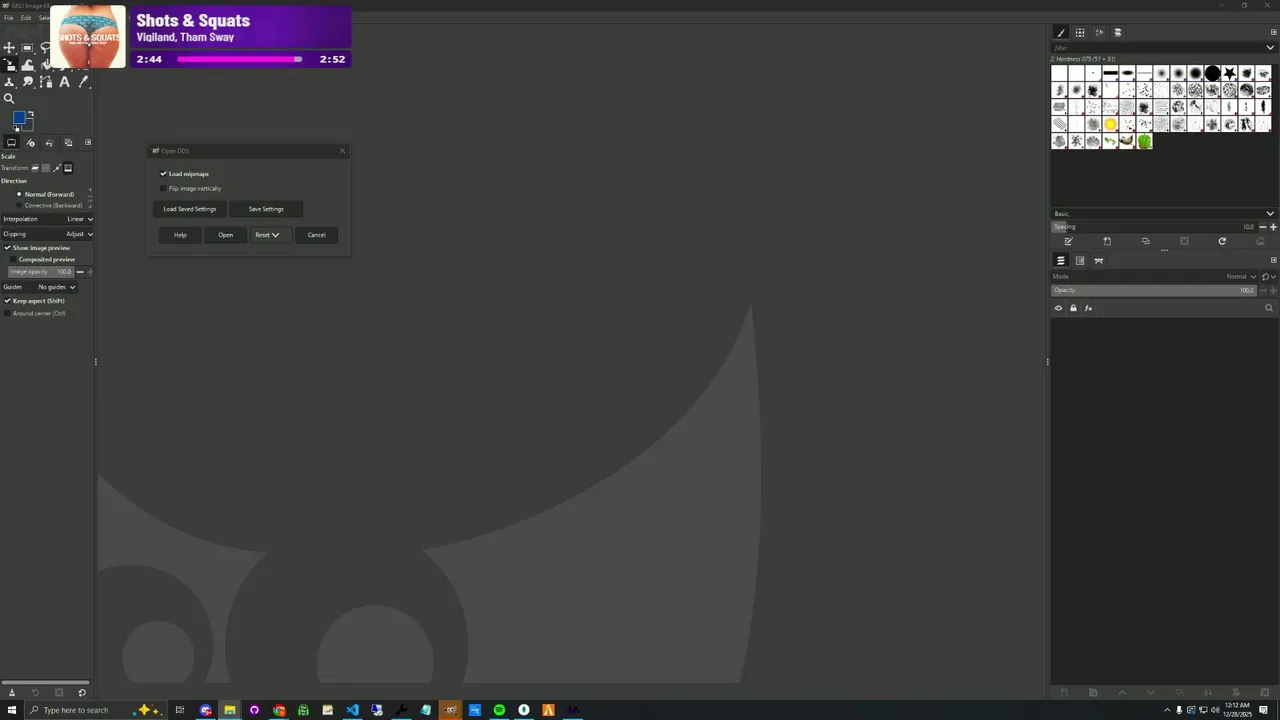Select the black star brush thumbnail

(x=1230, y=74)
